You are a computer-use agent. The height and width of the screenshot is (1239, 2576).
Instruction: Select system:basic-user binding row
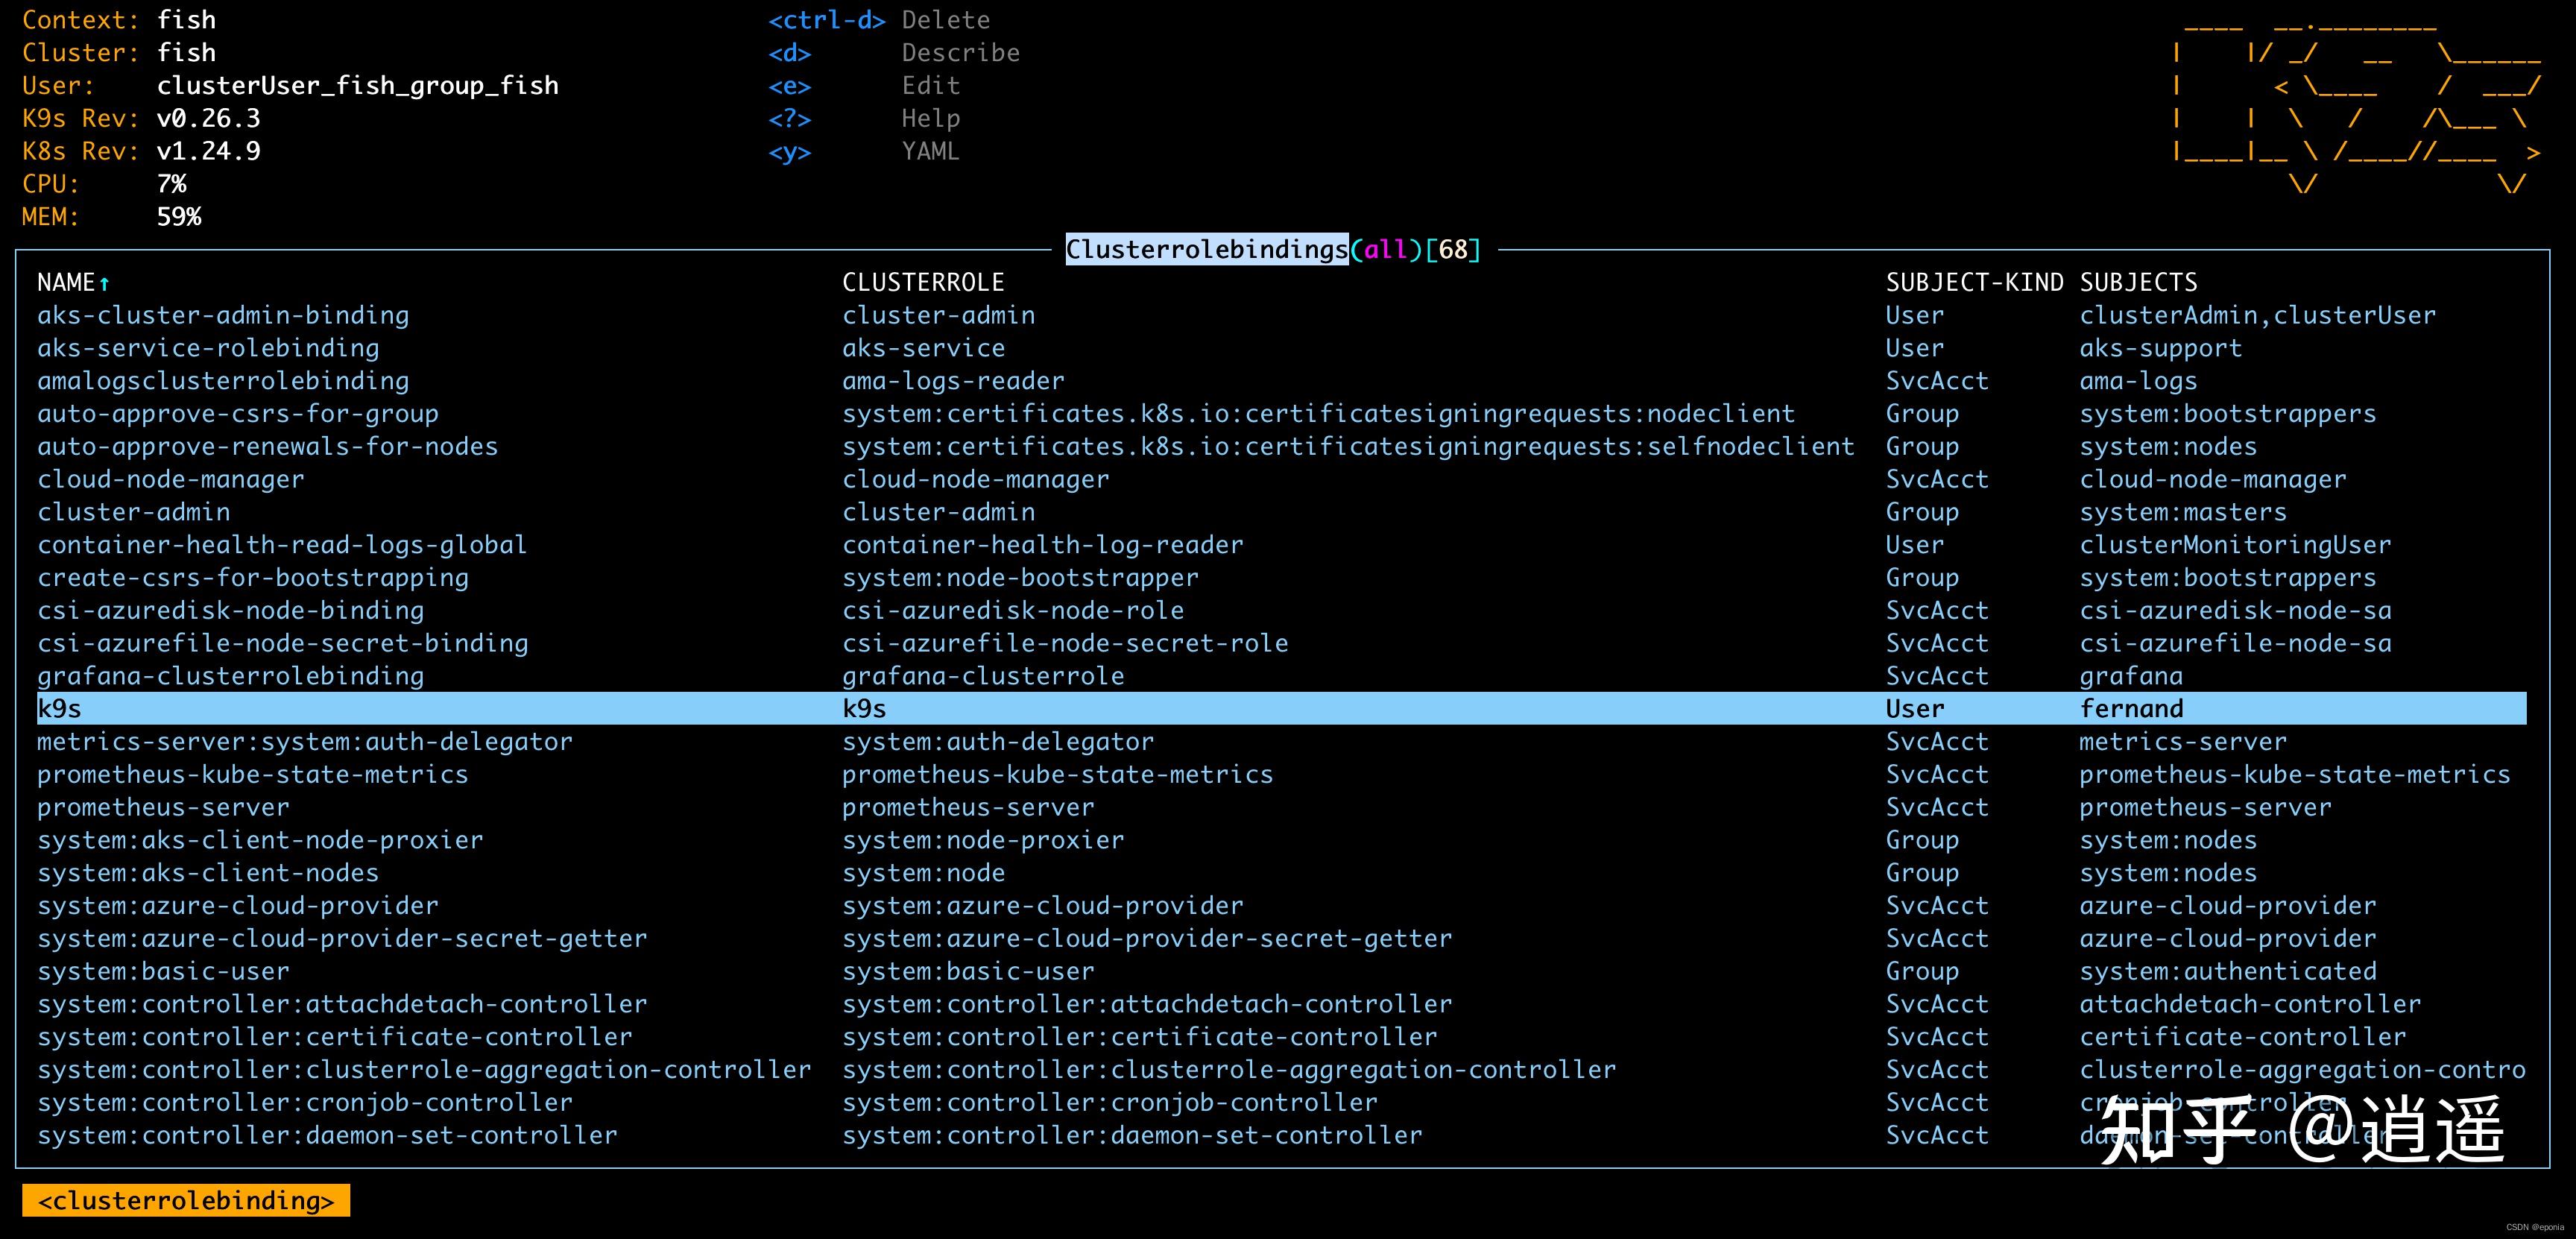(163, 972)
